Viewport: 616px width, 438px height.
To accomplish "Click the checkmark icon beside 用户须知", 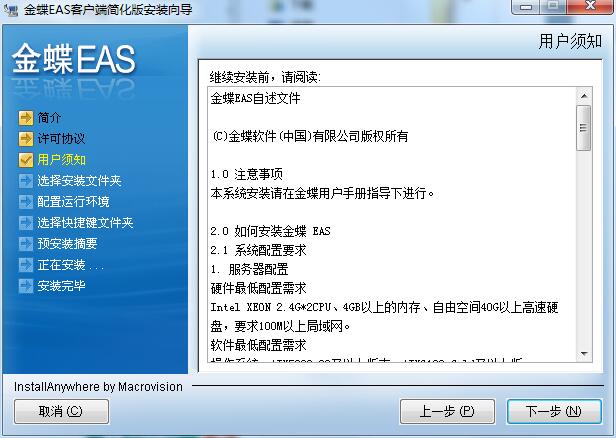I will pyautogui.click(x=26, y=159).
